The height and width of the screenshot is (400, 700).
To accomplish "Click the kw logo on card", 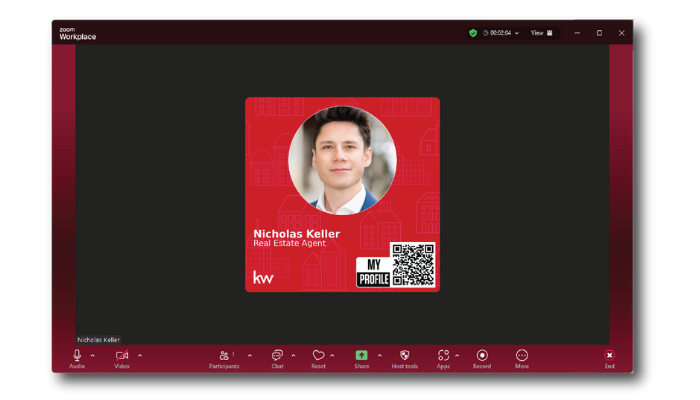I will [263, 277].
